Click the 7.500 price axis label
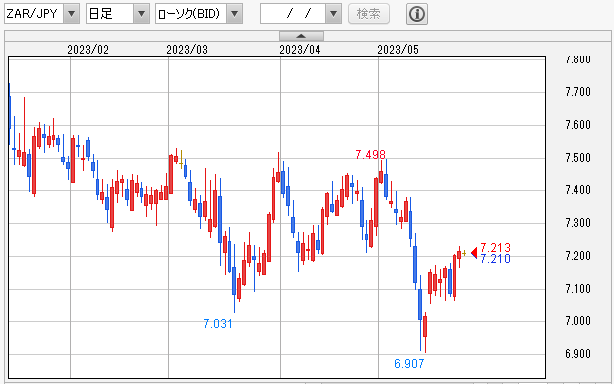The width and height of the screenshot is (614, 384). coord(578,158)
